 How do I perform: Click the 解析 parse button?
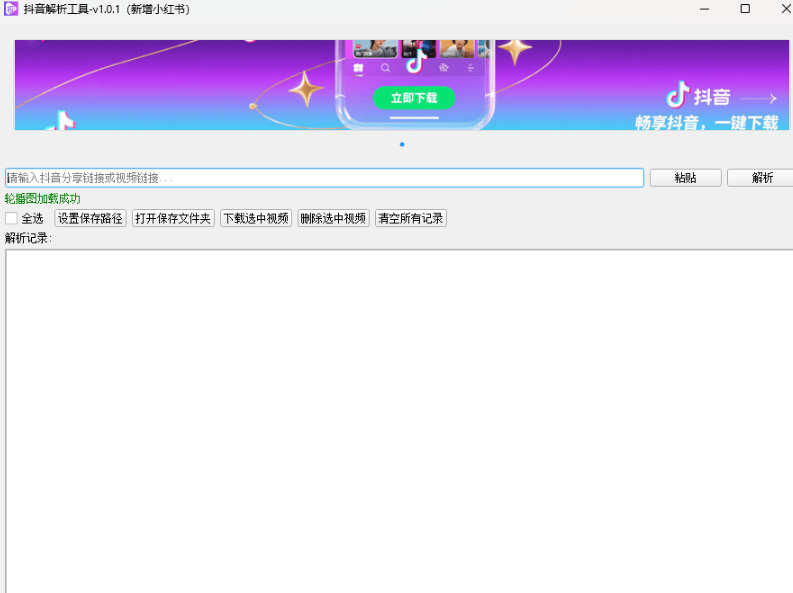[x=761, y=178]
